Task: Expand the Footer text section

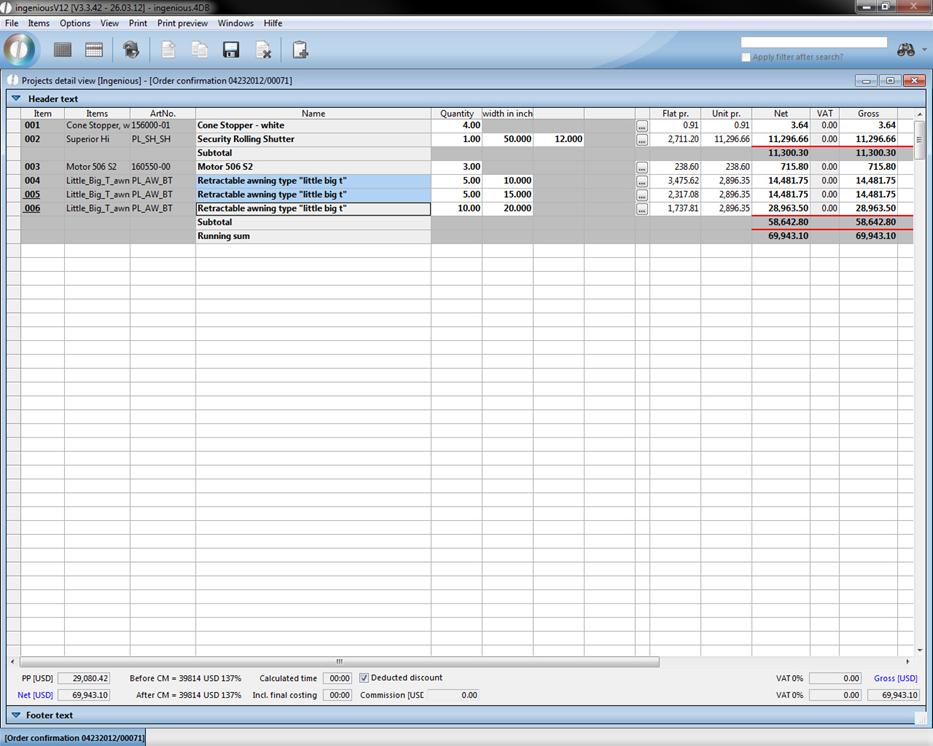Action: click(x=16, y=715)
